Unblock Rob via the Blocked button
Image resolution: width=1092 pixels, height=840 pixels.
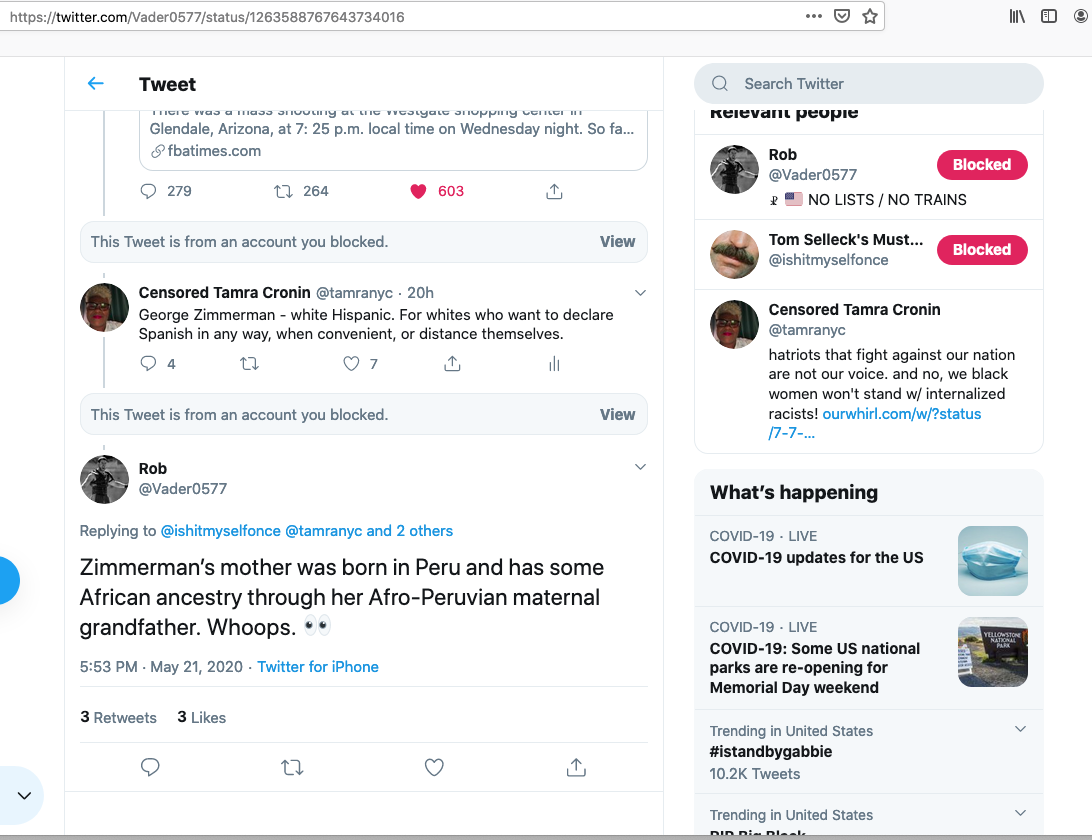pos(981,165)
